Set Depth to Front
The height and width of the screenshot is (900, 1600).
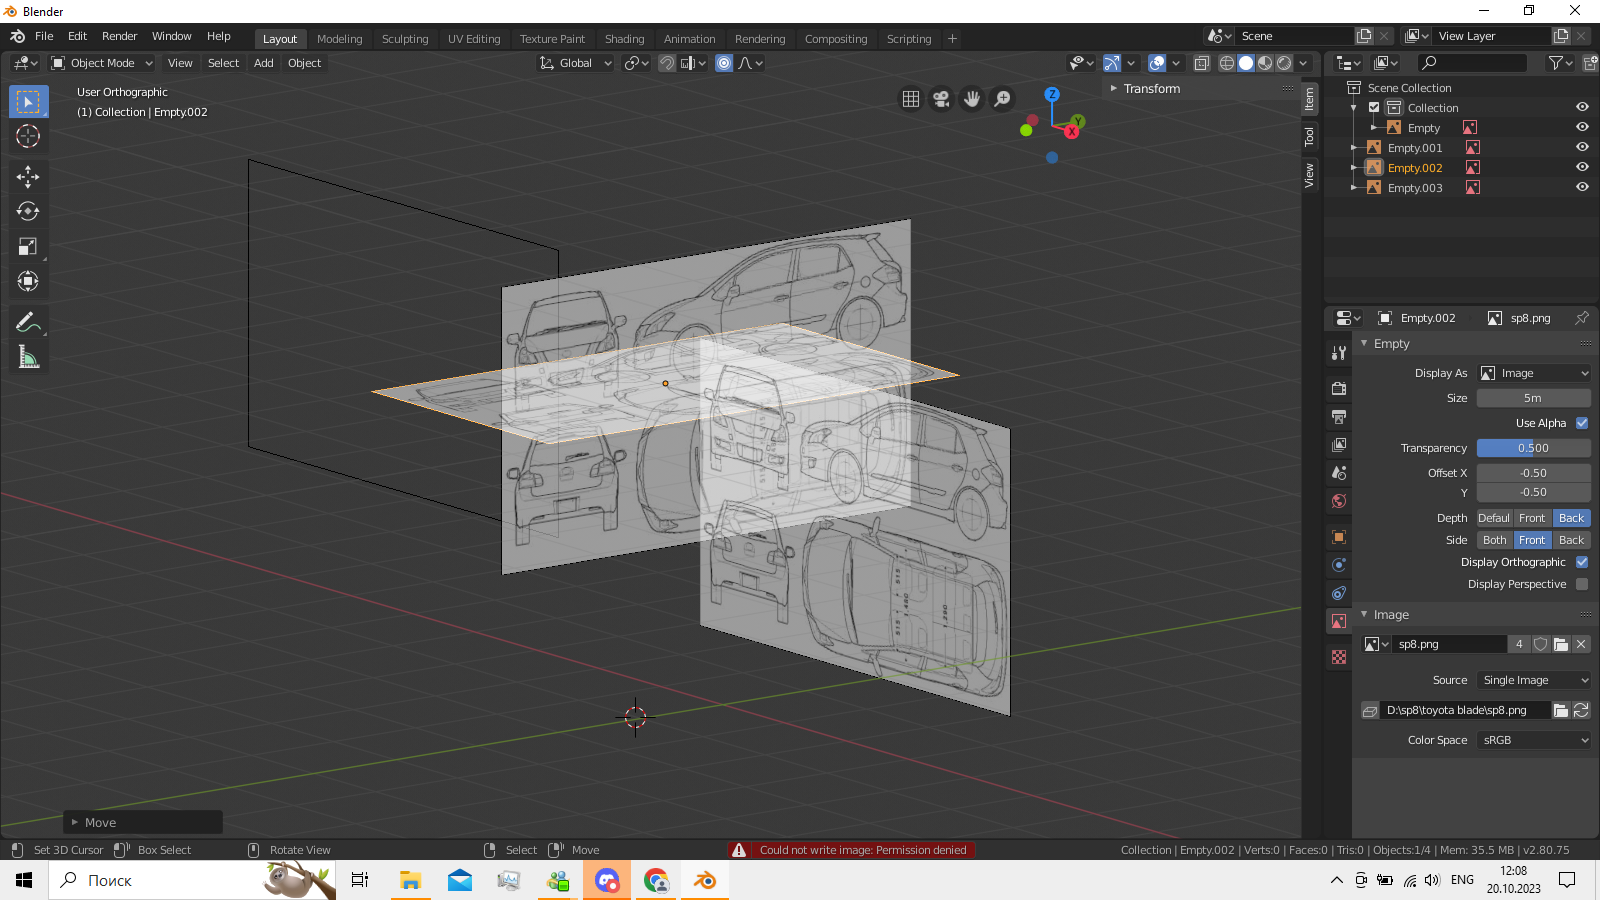point(1532,518)
